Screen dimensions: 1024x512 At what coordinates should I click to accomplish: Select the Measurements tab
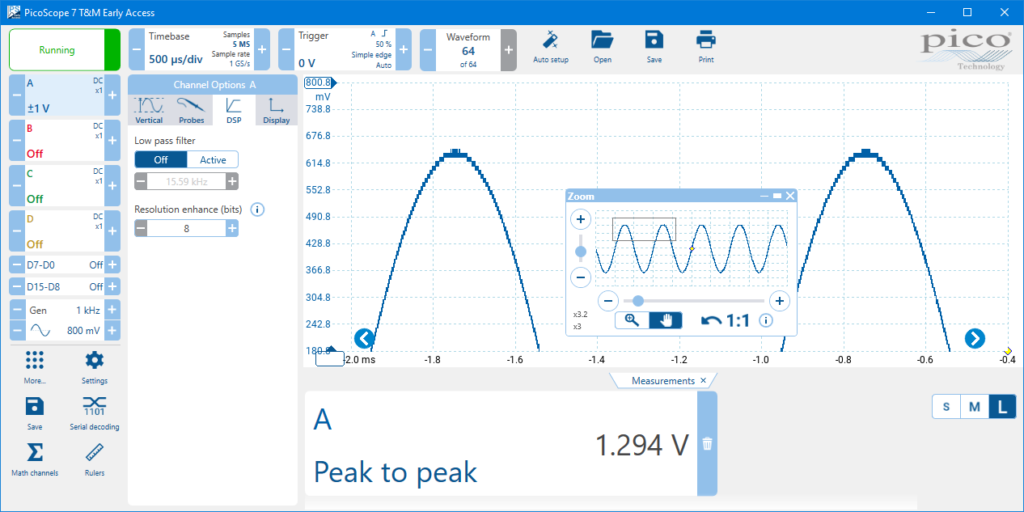(x=663, y=380)
